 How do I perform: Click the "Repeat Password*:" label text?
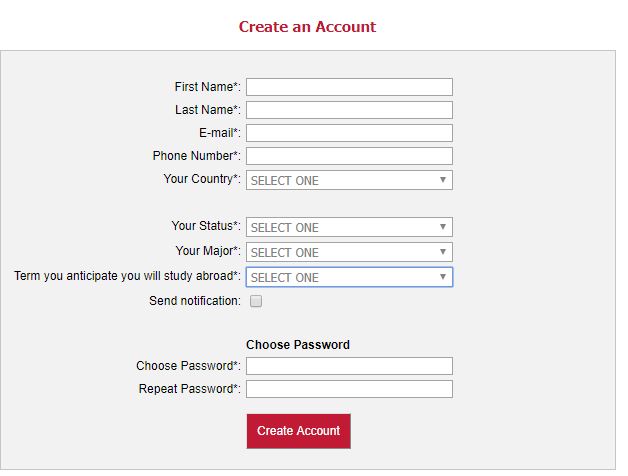[x=189, y=389]
